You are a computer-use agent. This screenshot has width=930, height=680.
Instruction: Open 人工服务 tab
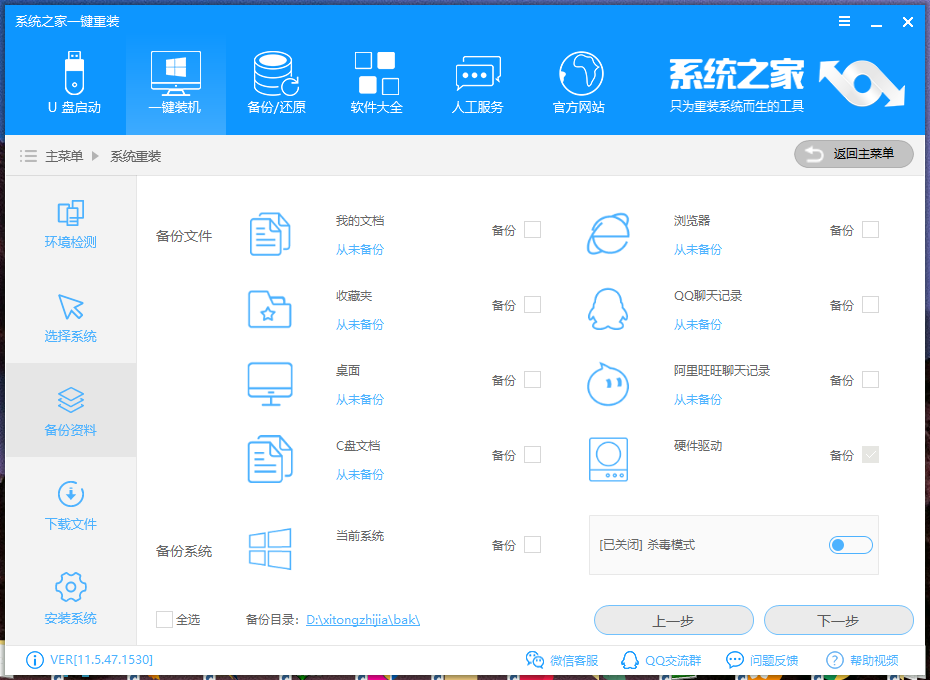pos(477,83)
